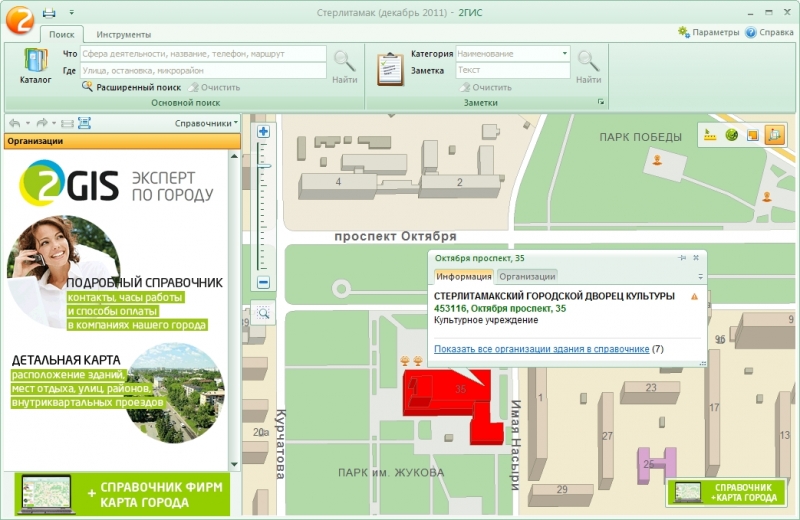Click the проспект Октября street label
Viewport: 800px width, 520px height.
395,236
